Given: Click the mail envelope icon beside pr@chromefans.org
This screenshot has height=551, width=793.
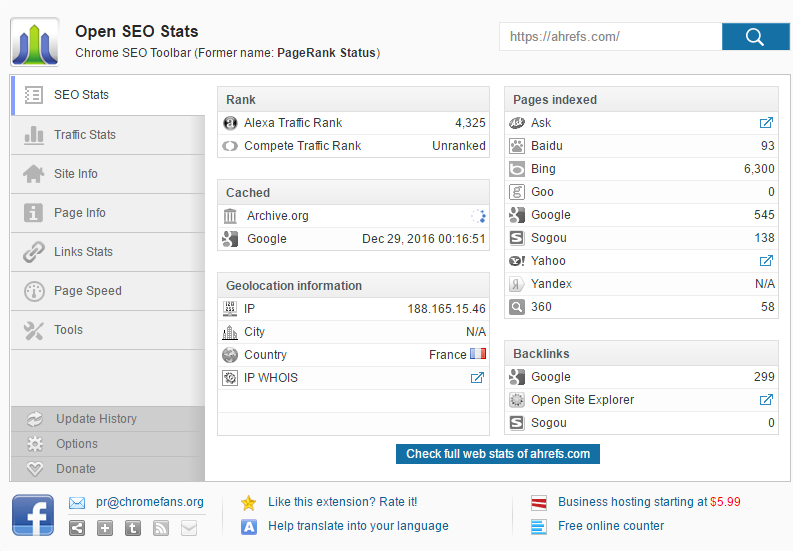Looking at the screenshot, I should pyautogui.click(x=77, y=503).
